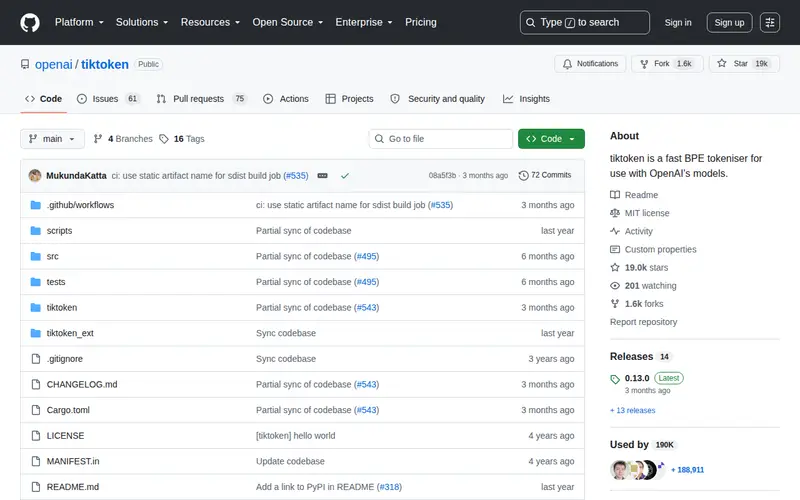Fork the repository
The height and width of the screenshot is (500, 800).
tap(667, 64)
